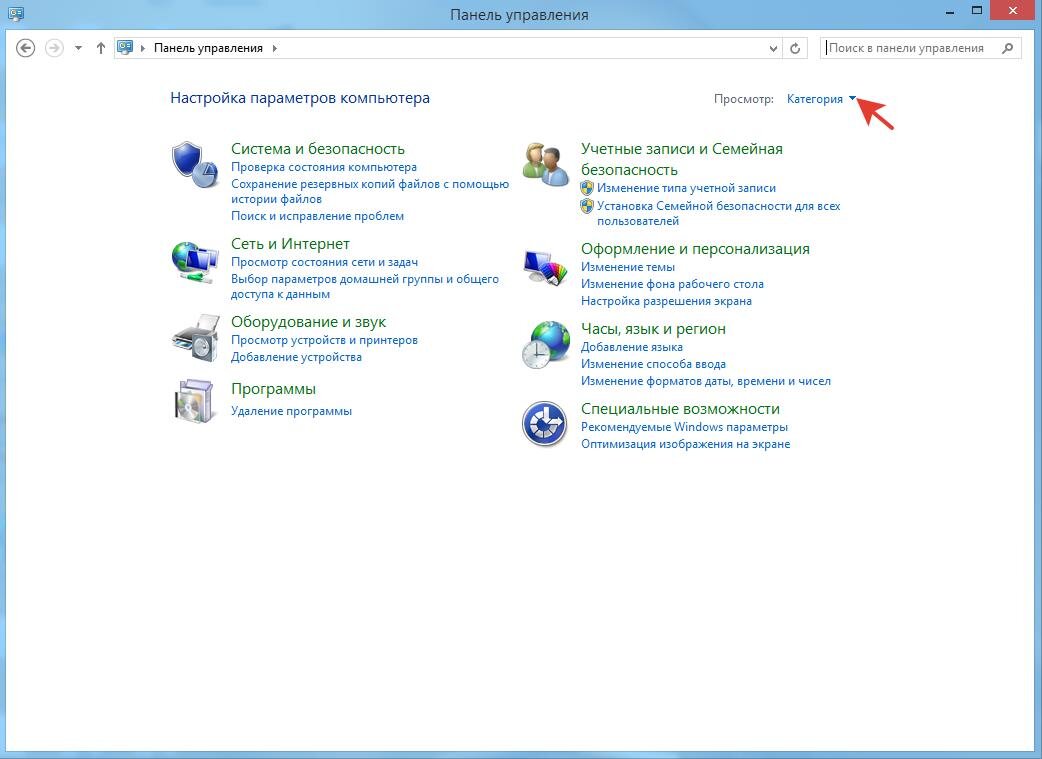Viewport: 1042px width, 759px height.
Task: Click Добавление языка link
Action: (x=631, y=347)
